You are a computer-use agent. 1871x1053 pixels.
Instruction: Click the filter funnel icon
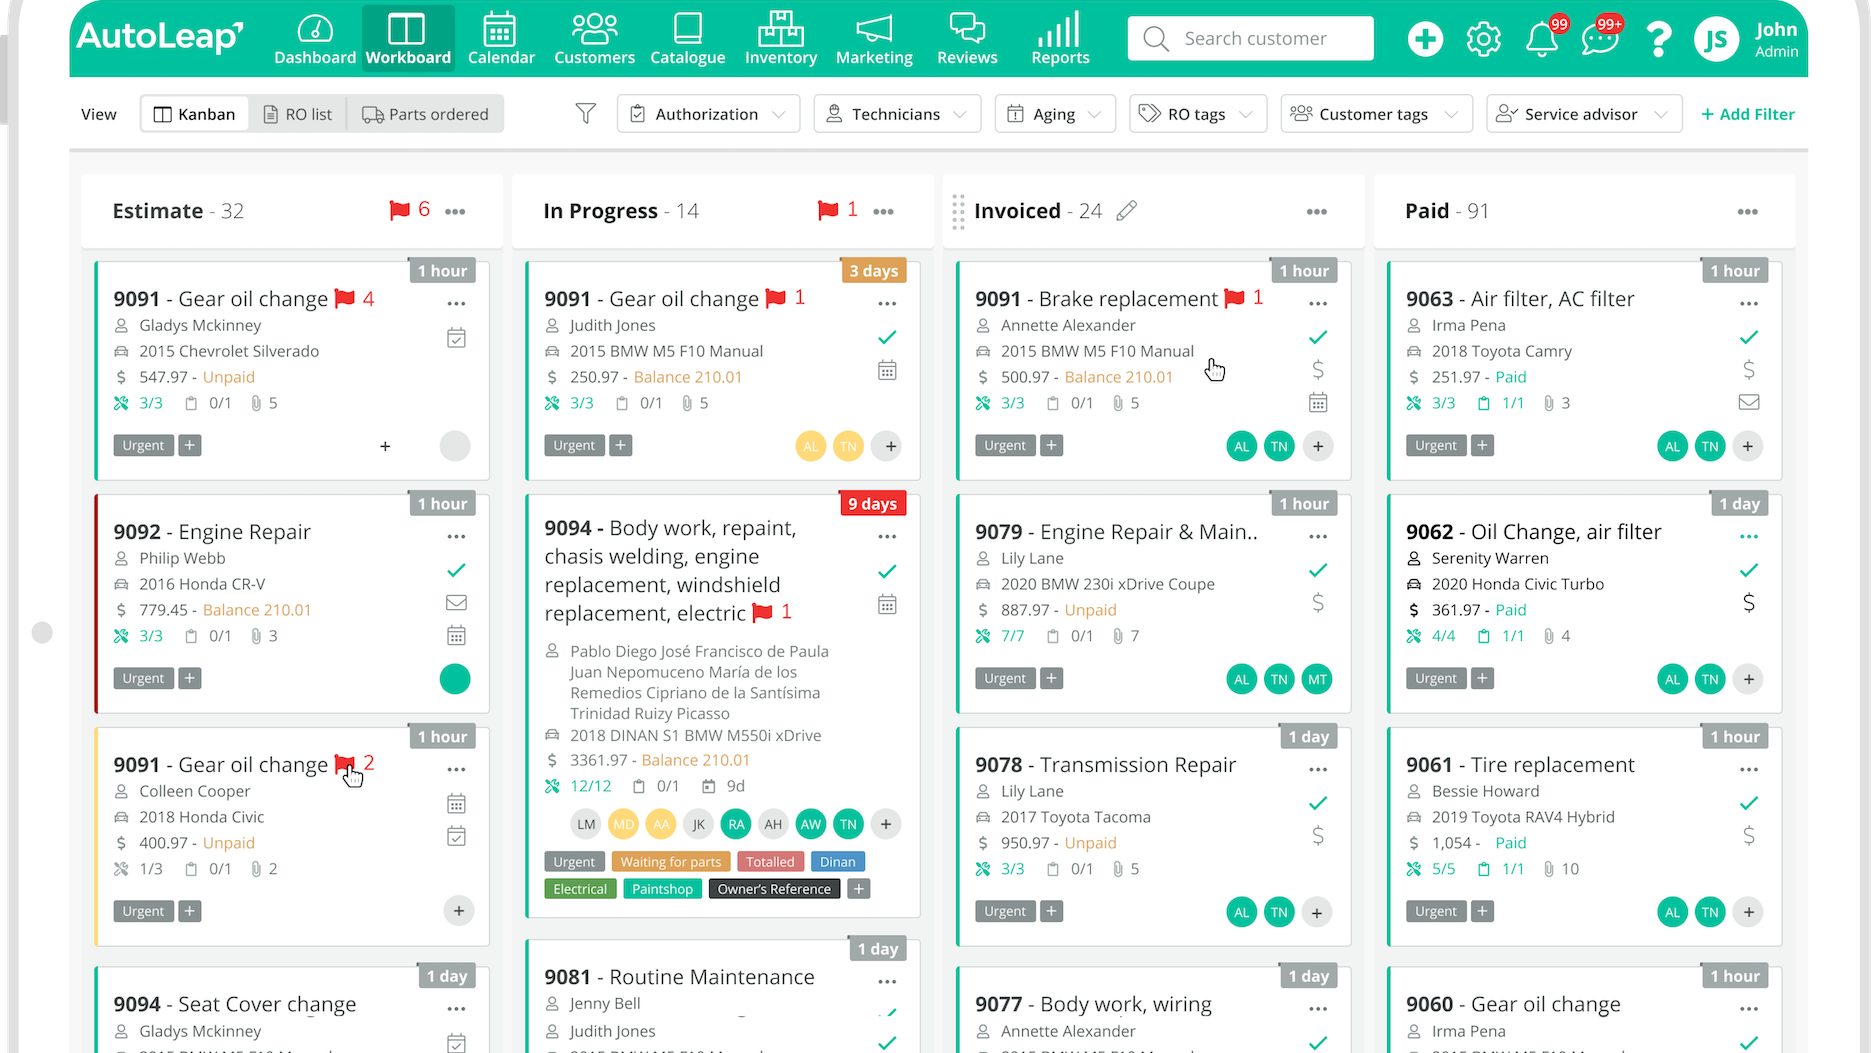586,114
